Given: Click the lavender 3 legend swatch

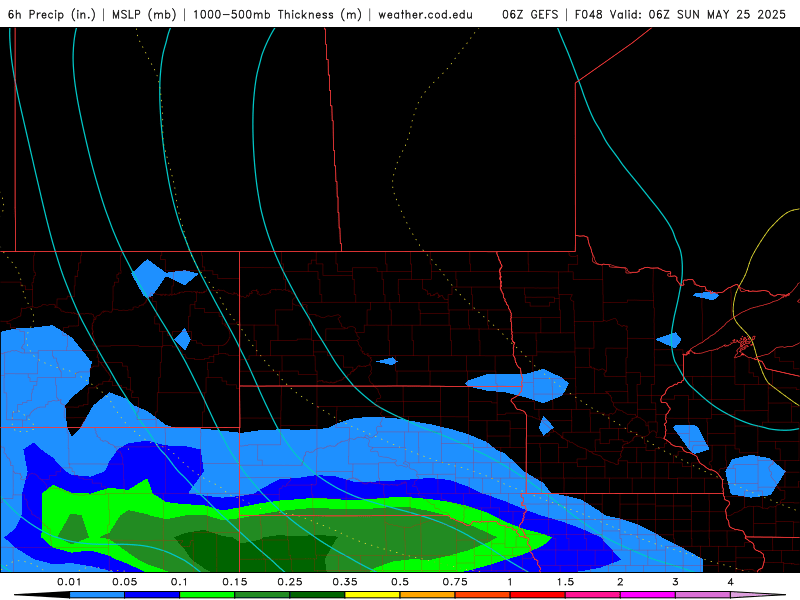Looking at the screenshot, I should 703,595.
